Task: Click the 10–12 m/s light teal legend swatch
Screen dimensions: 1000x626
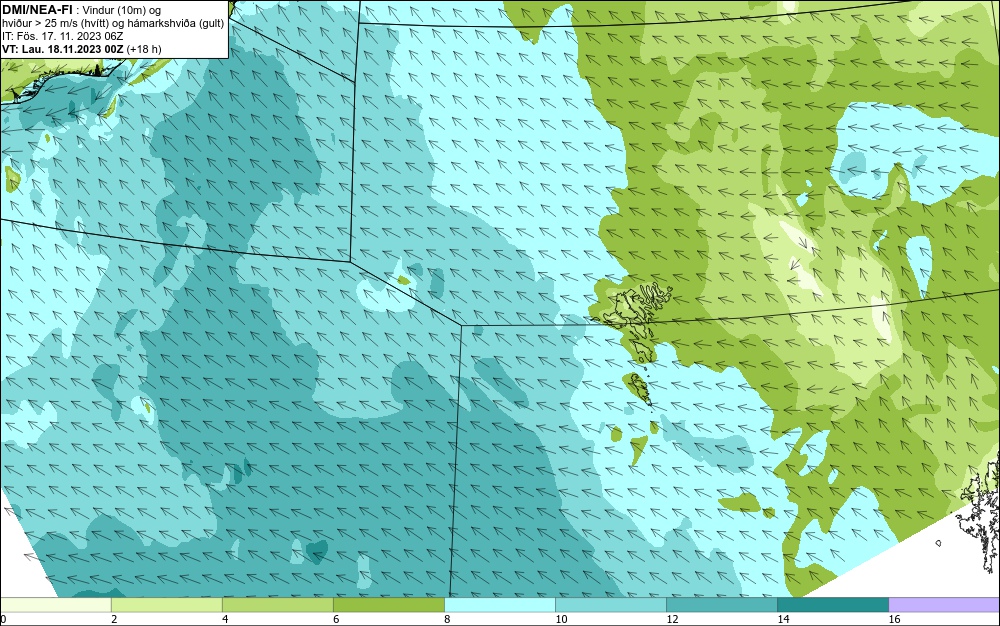Action: tap(610, 605)
